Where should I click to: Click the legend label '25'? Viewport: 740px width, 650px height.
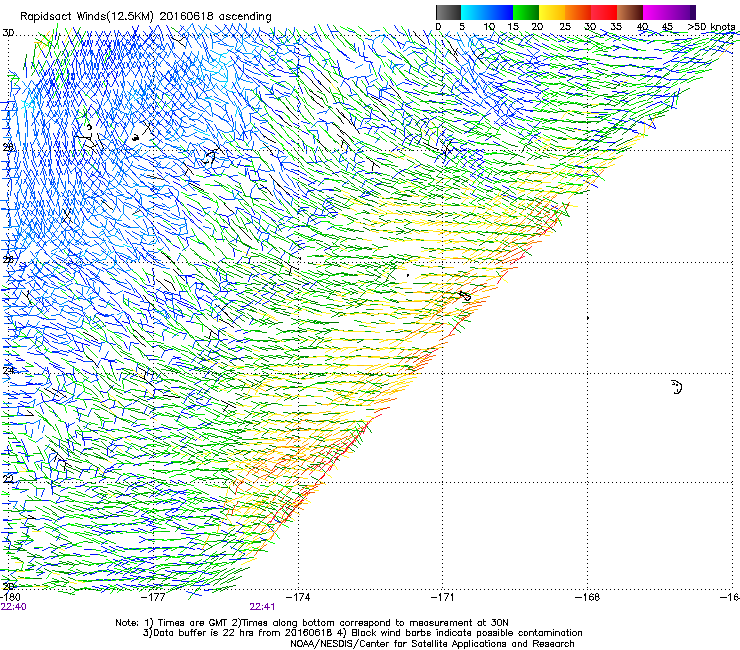[x=565, y=27]
